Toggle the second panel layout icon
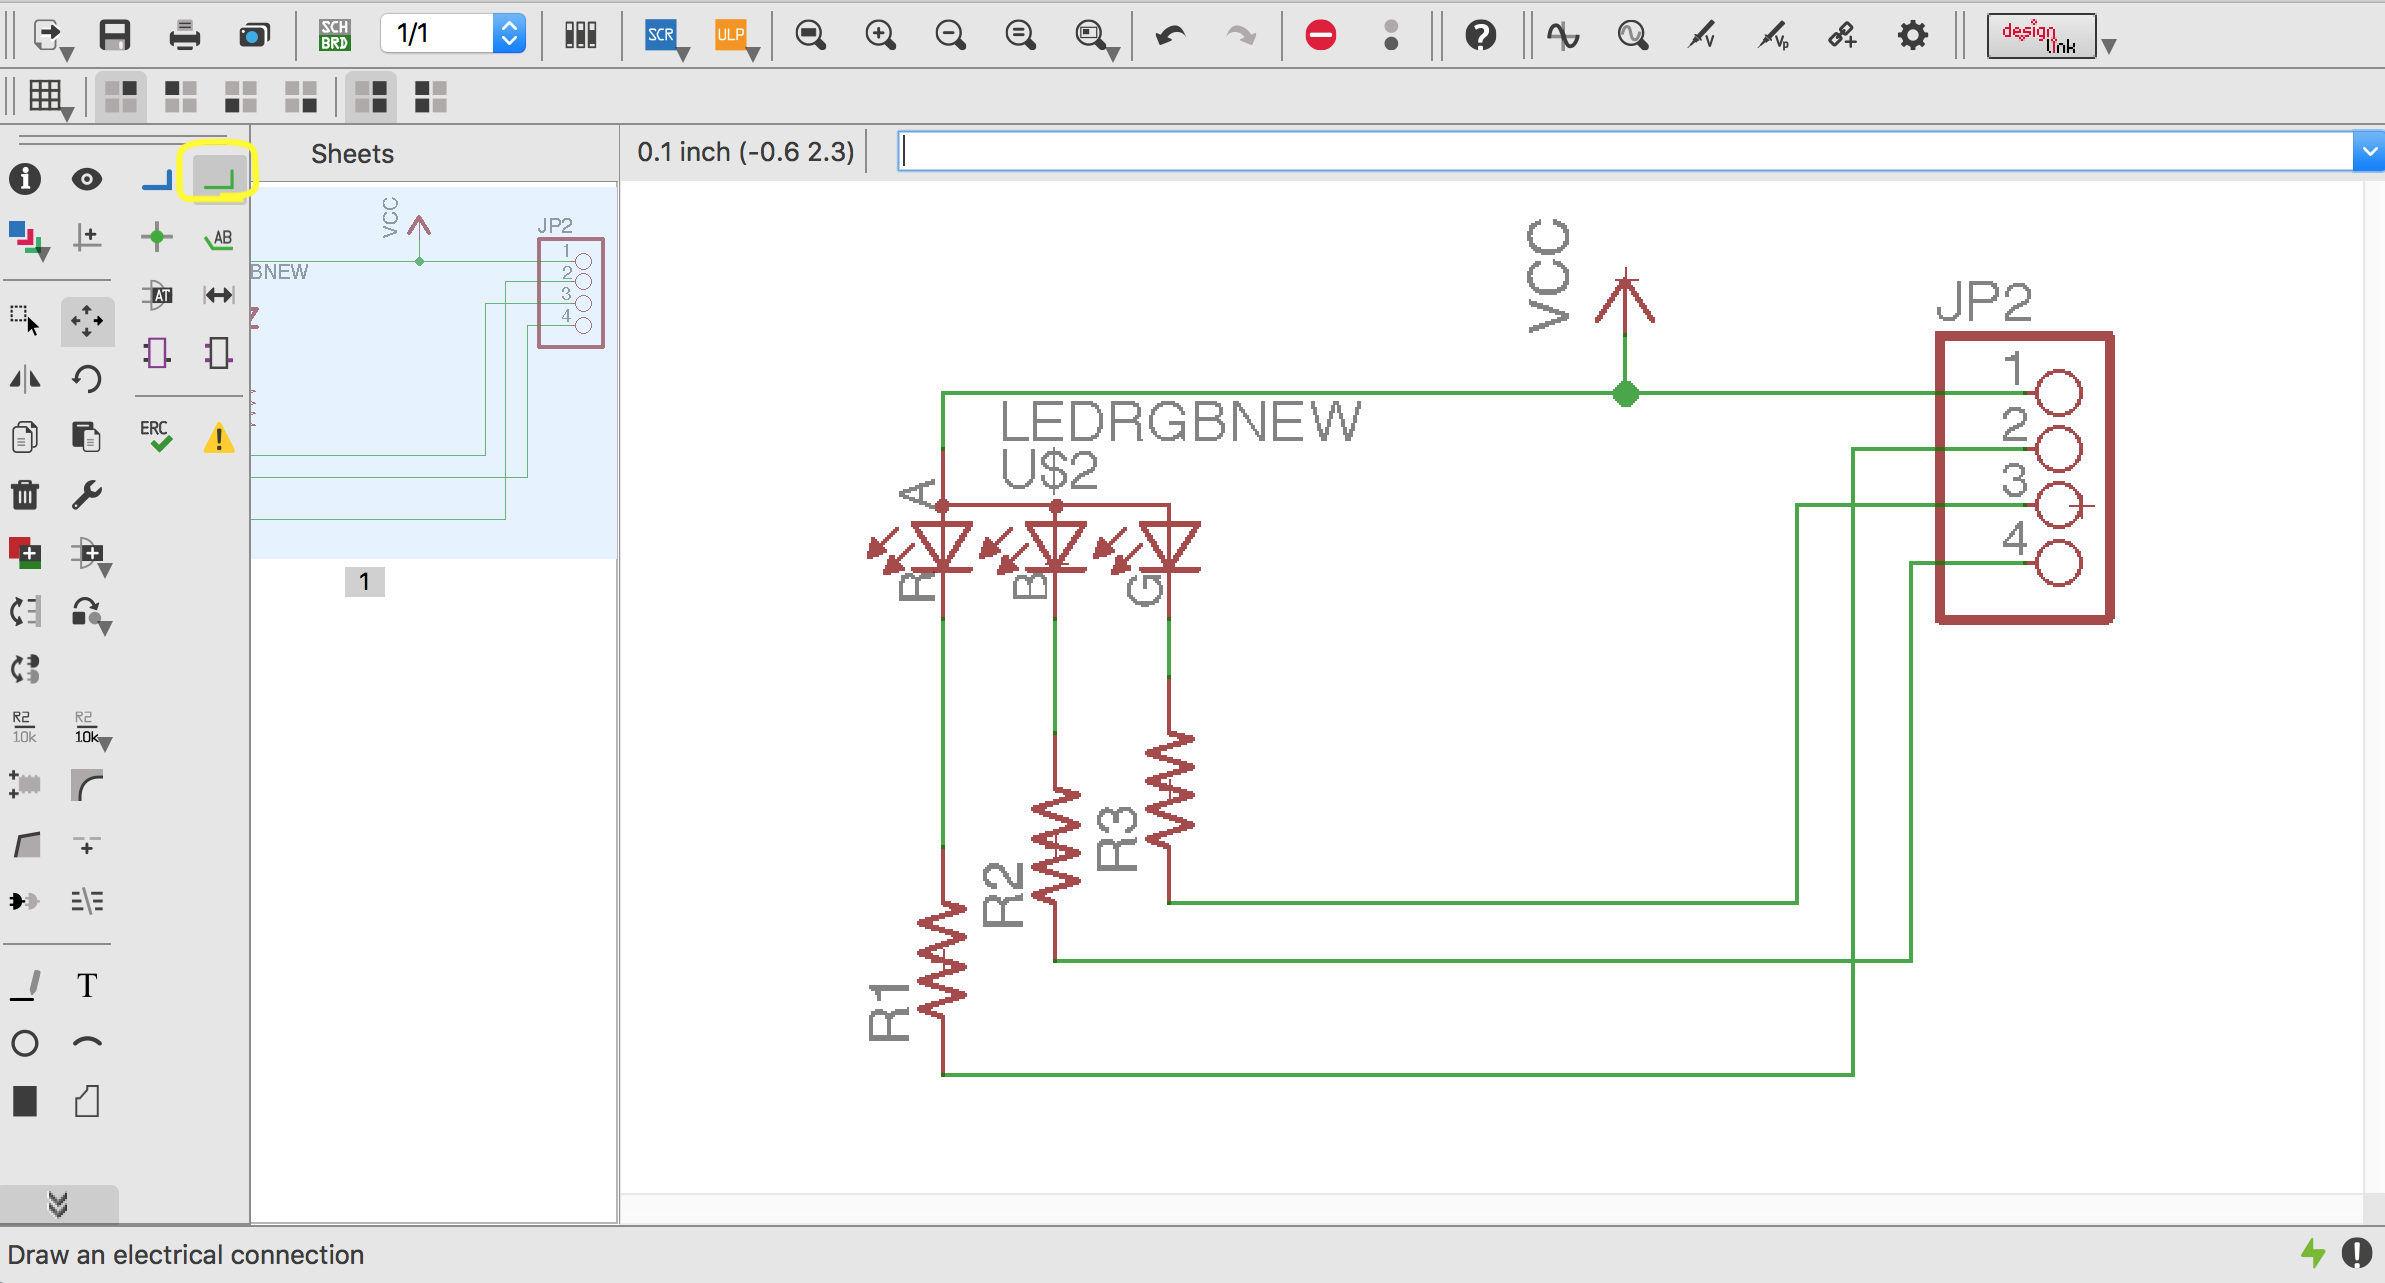 181,97
